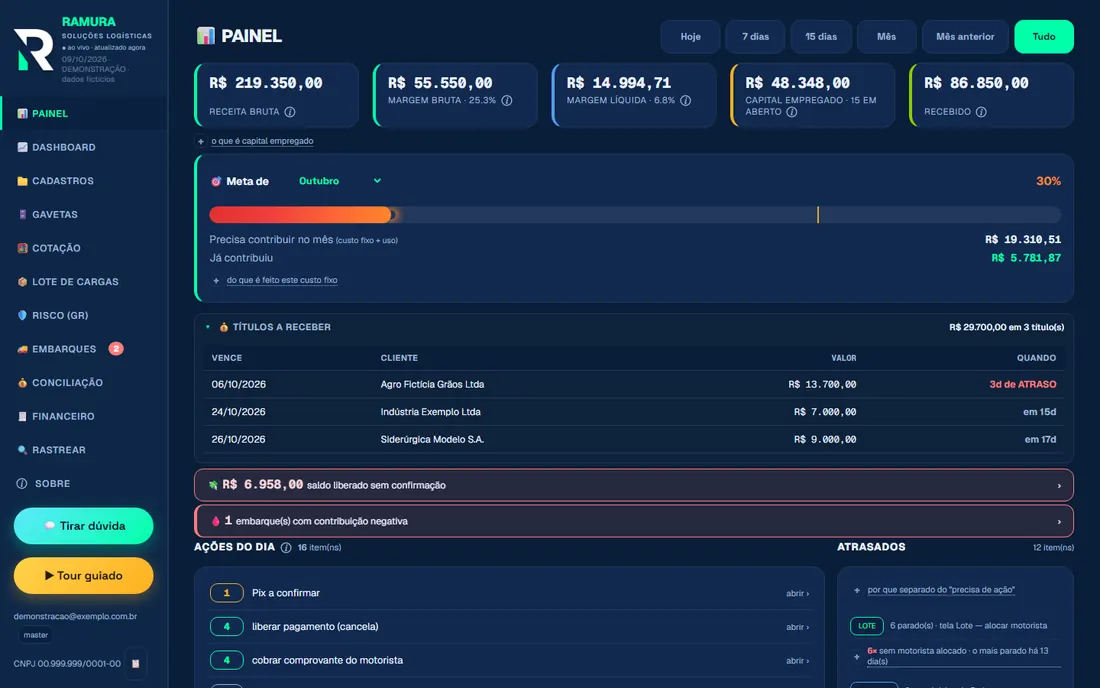Viewport: 1100px width, 688px height.
Task: Select the 15 dias period filter
Action: pyautogui.click(x=821, y=36)
